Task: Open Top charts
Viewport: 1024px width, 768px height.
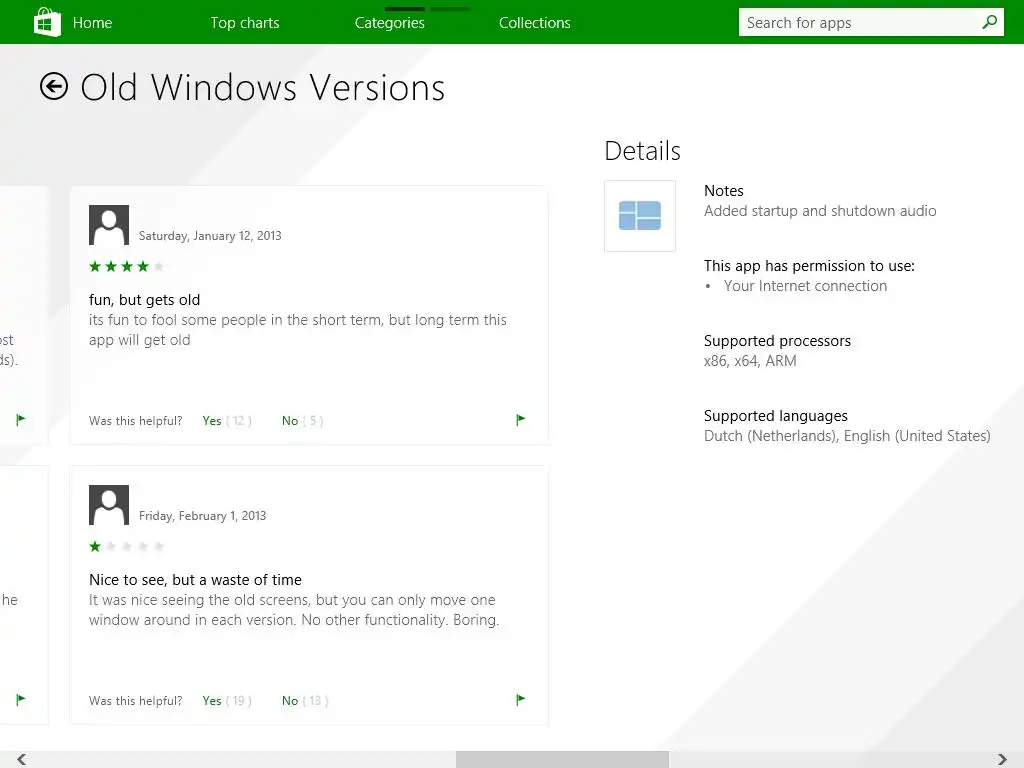Action: (x=245, y=23)
